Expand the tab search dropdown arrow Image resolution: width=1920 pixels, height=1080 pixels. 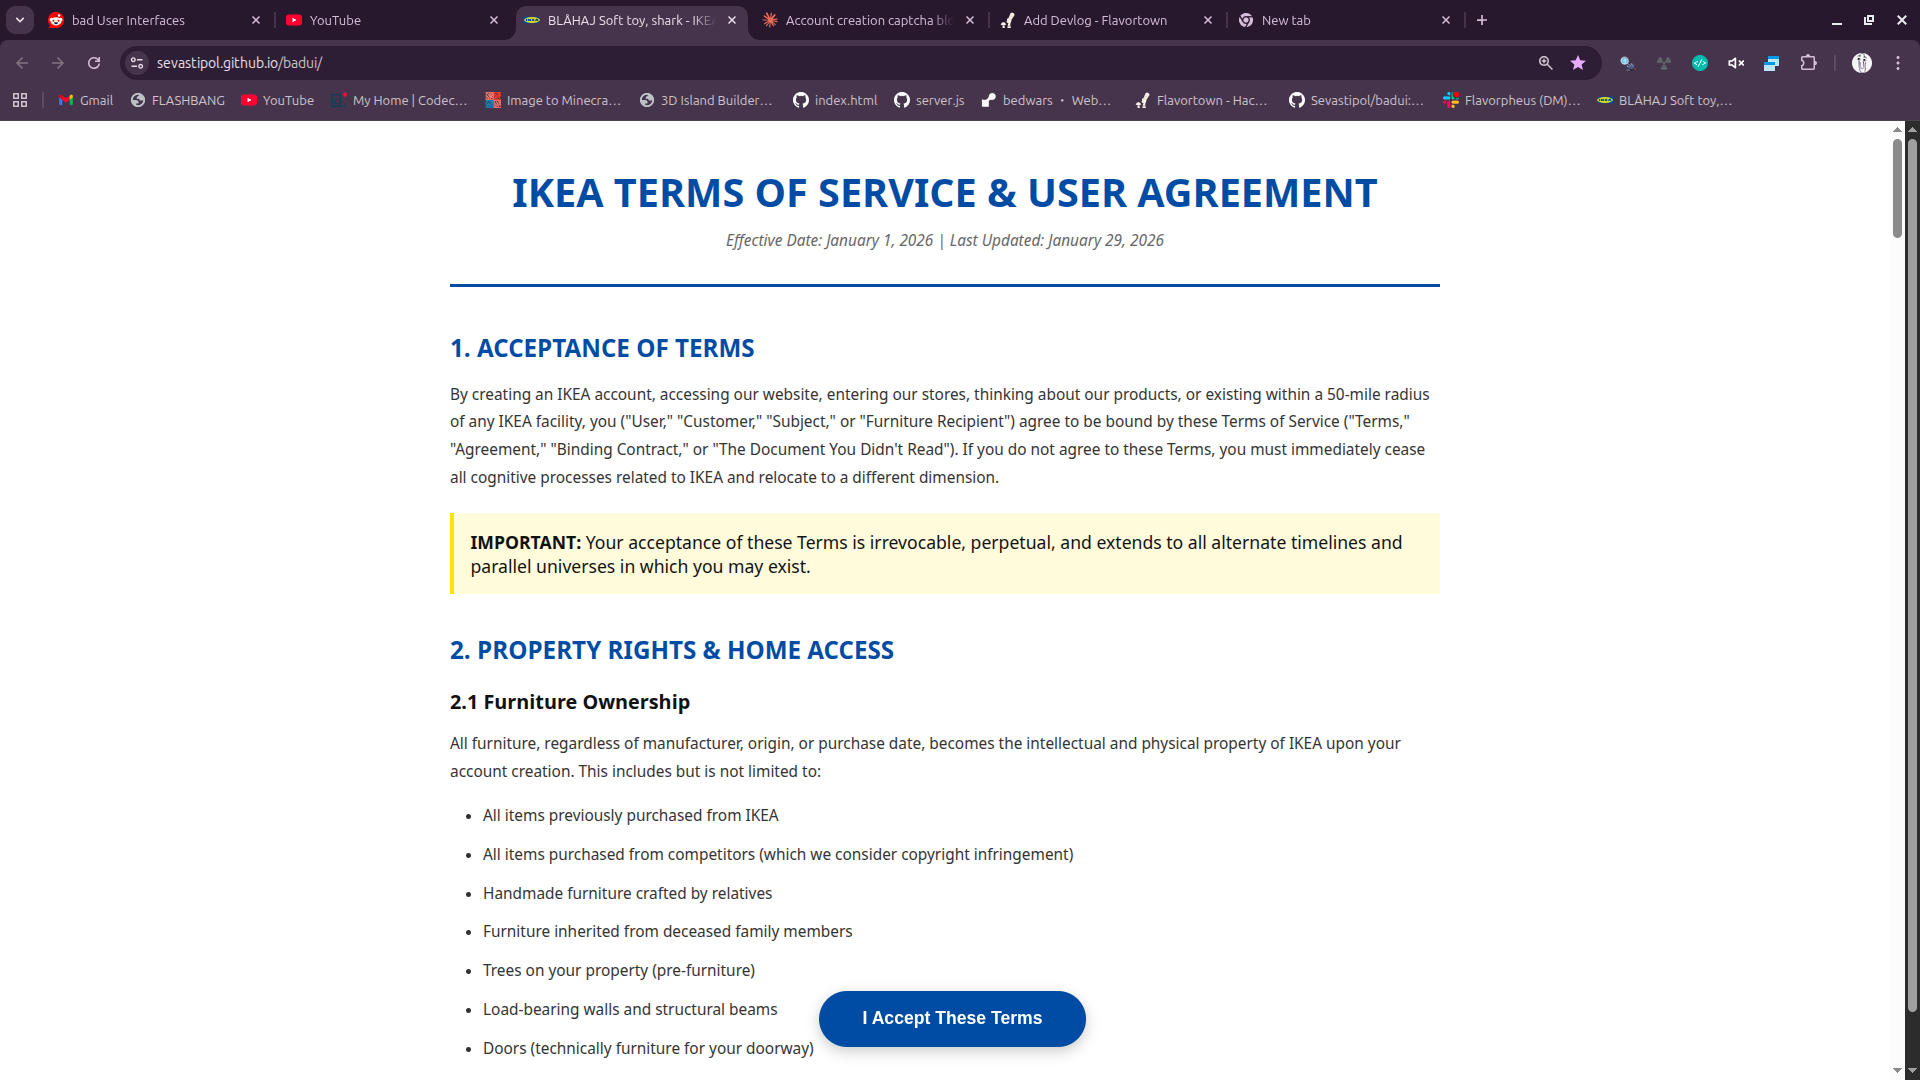pos(20,20)
